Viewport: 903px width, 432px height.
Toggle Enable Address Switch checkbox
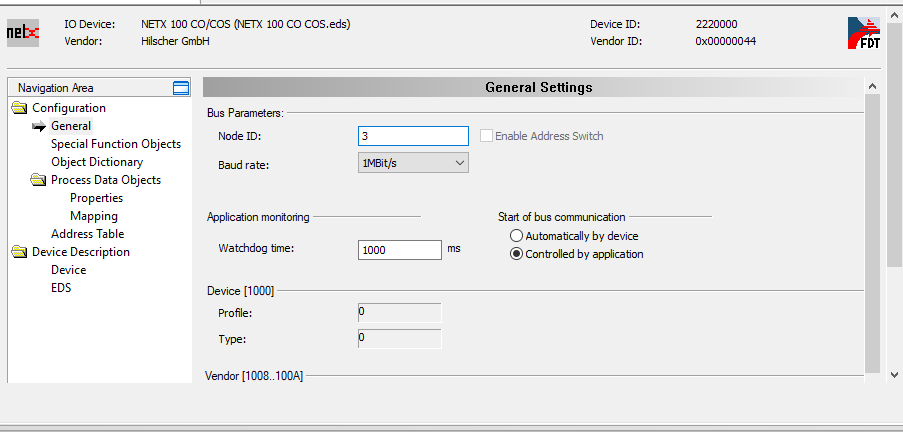click(487, 136)
